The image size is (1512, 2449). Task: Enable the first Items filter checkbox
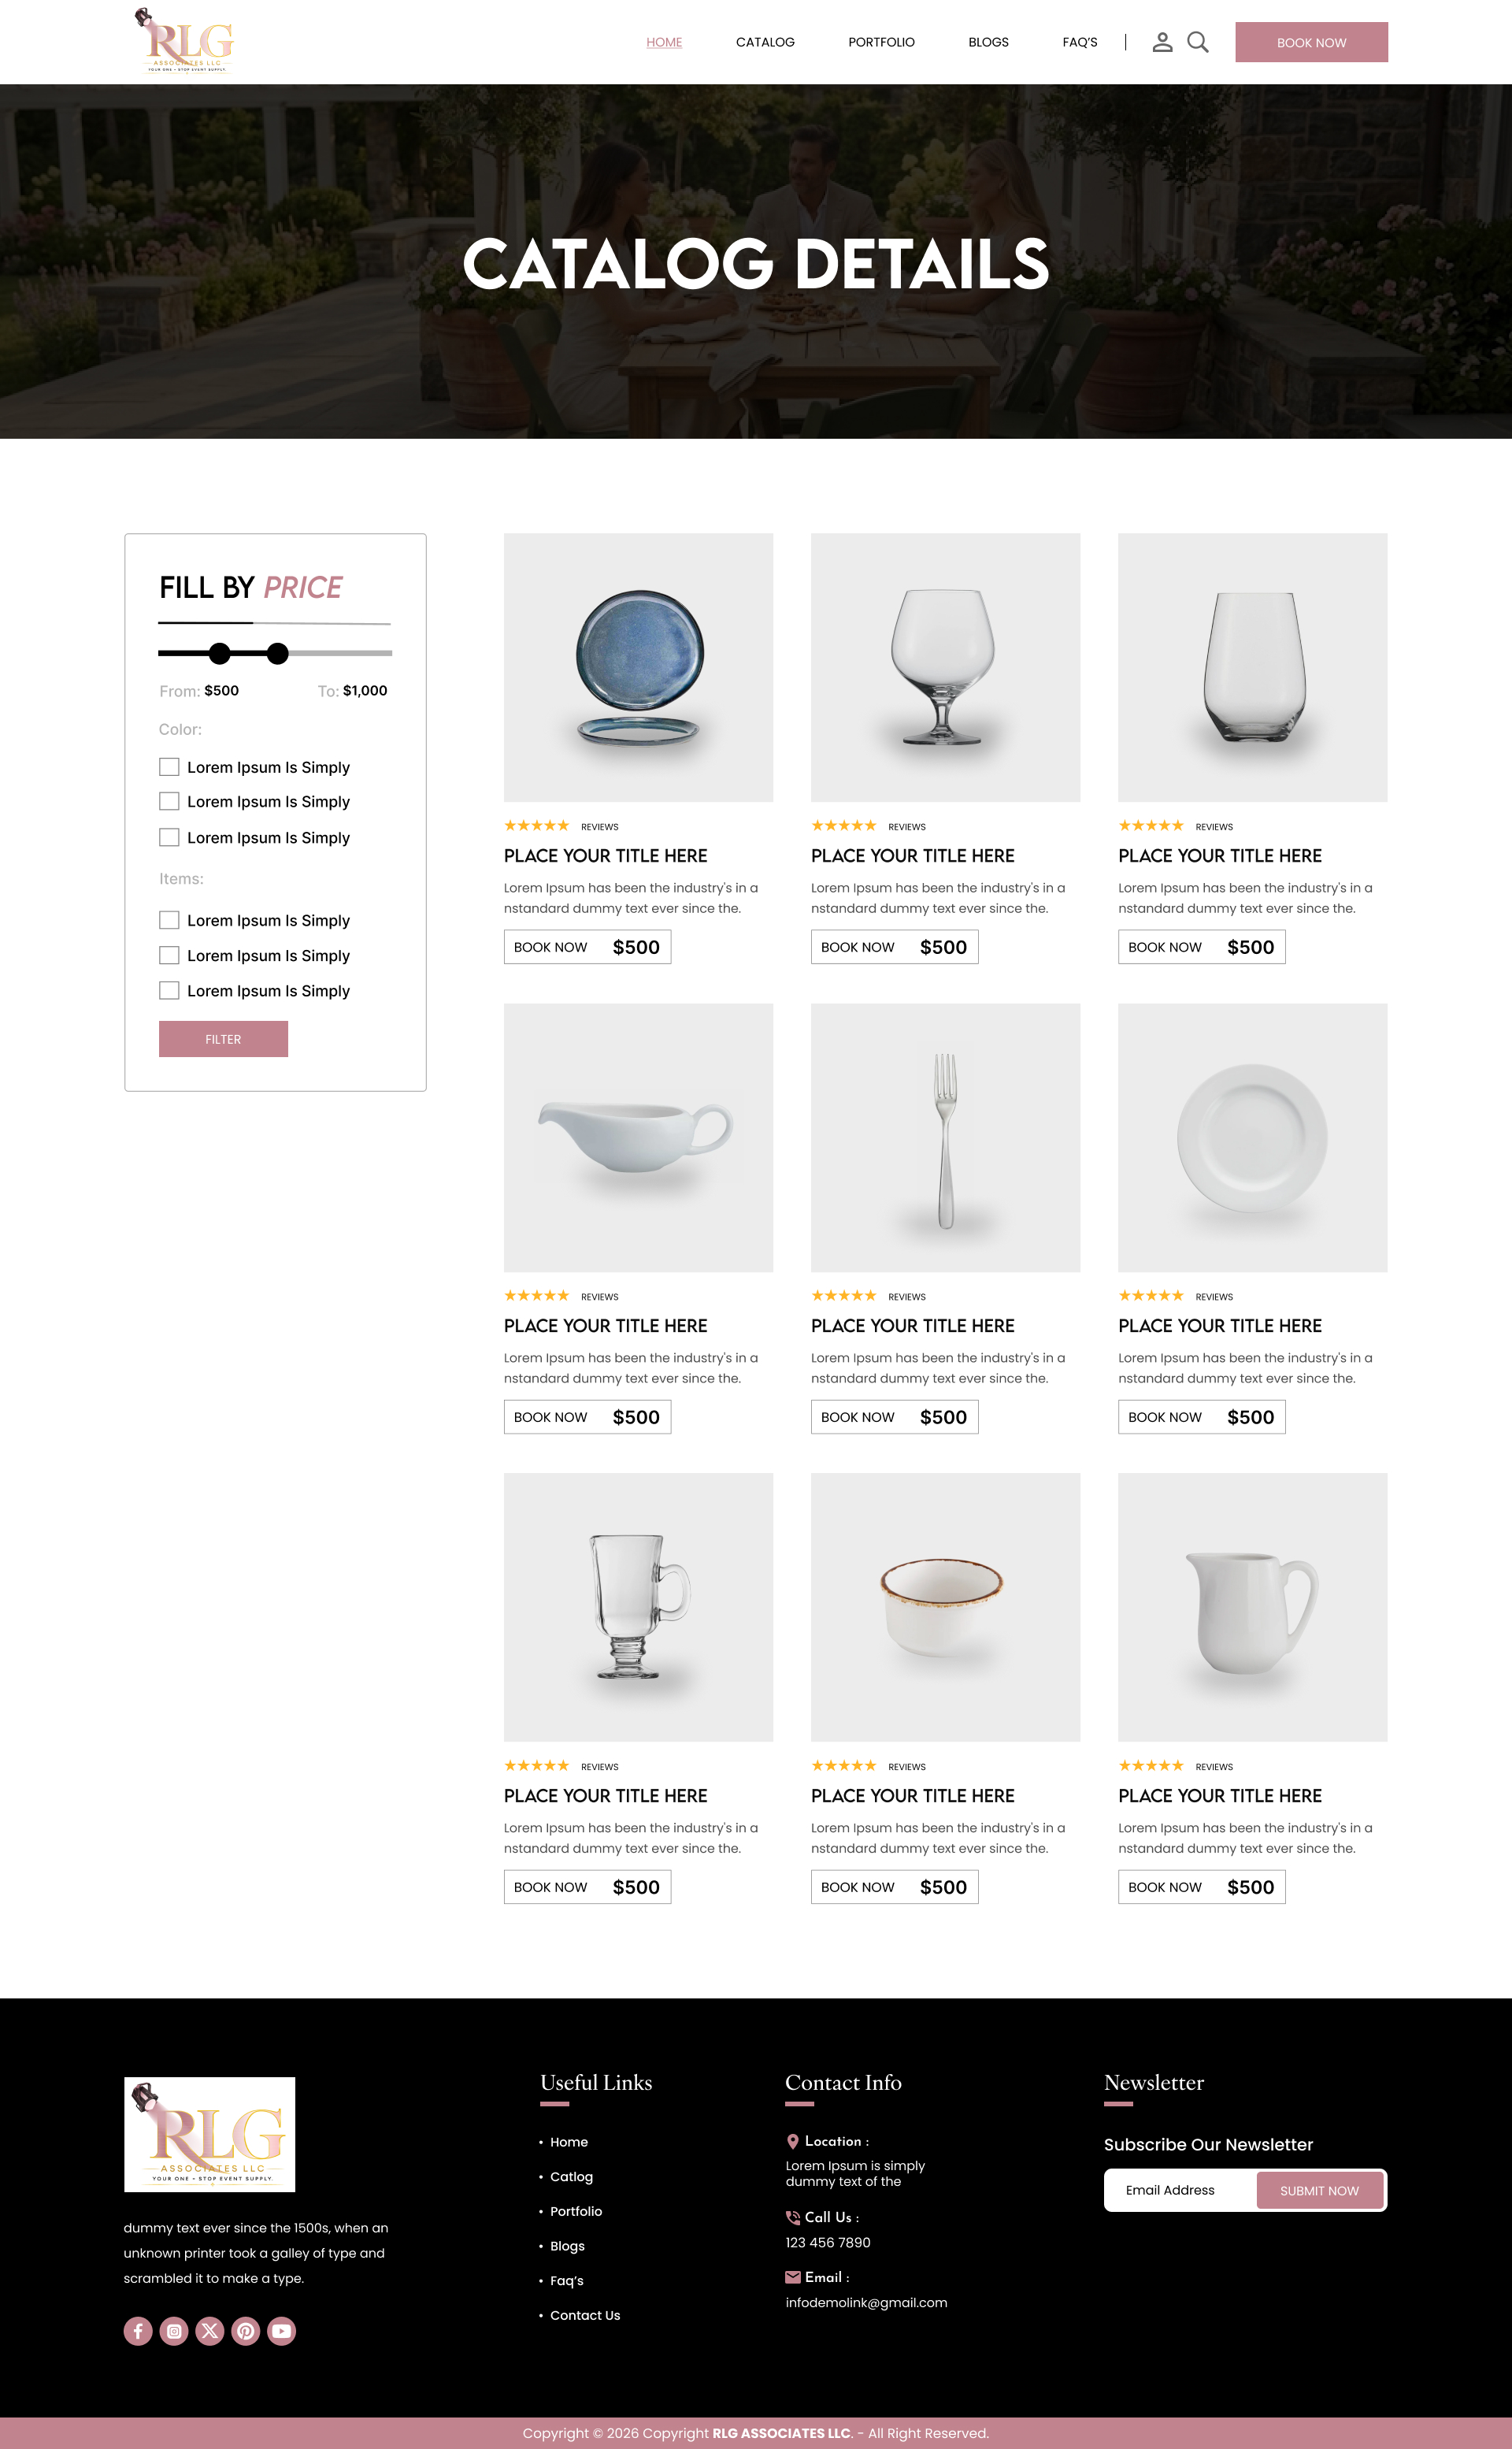[169, 920]
